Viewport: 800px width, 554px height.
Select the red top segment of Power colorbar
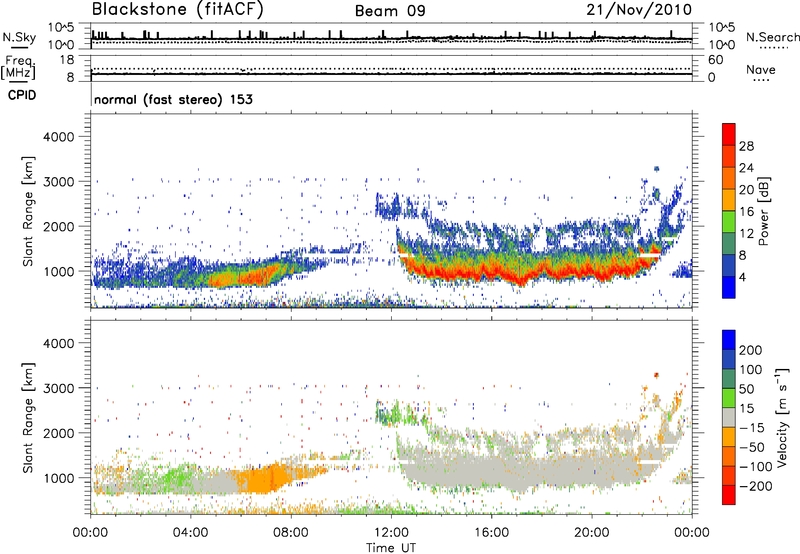point(729,134)
